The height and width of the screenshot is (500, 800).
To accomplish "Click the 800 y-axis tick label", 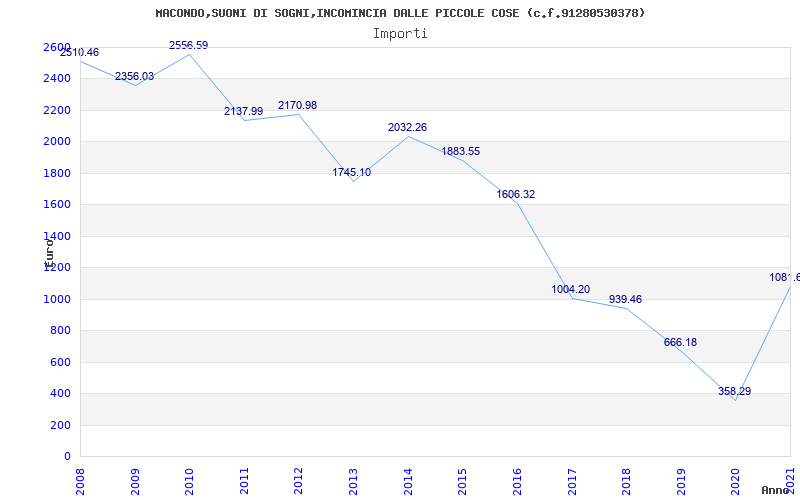I will tap(60, 331).
